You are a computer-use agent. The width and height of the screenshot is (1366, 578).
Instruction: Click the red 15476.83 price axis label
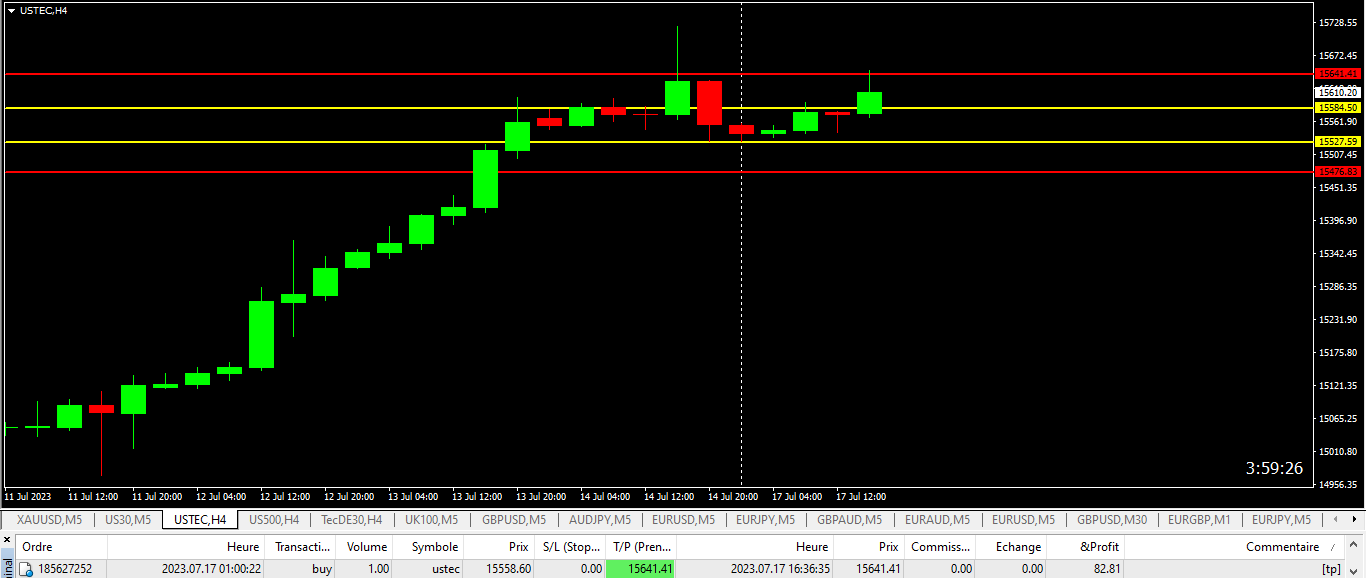click(x=1338, y=171)
